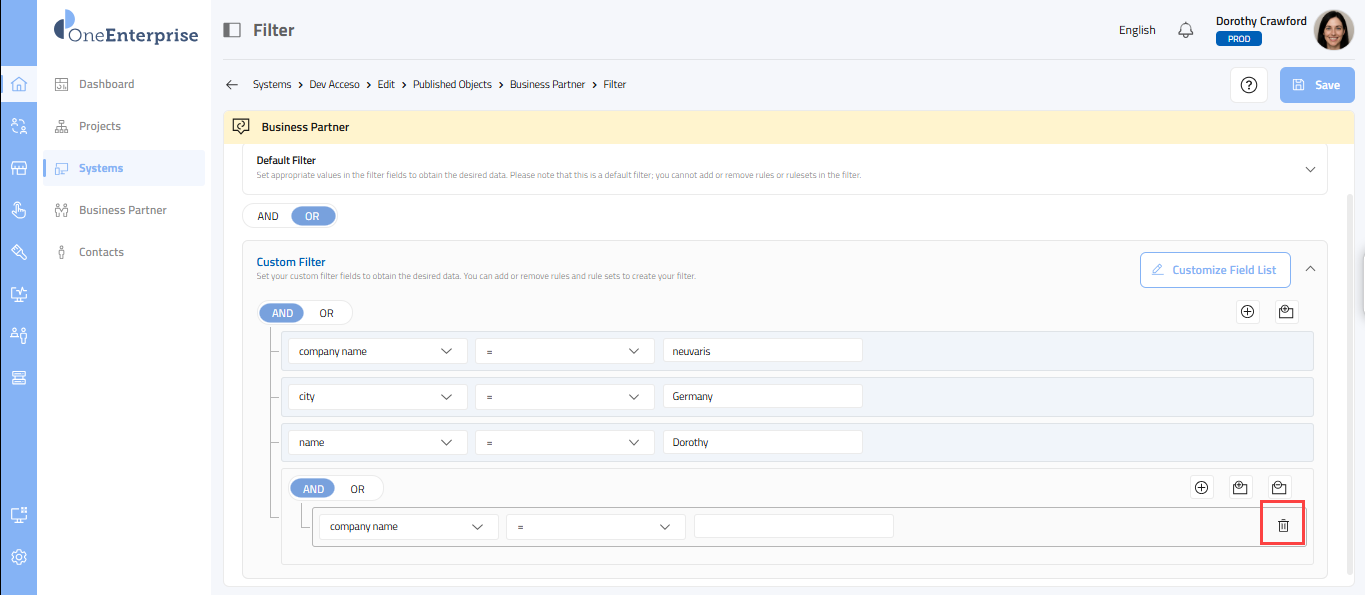The width and height of the screenshot is (1365, 595).
Task: Open the city field dropdown
Action: [x=377, y=397]
